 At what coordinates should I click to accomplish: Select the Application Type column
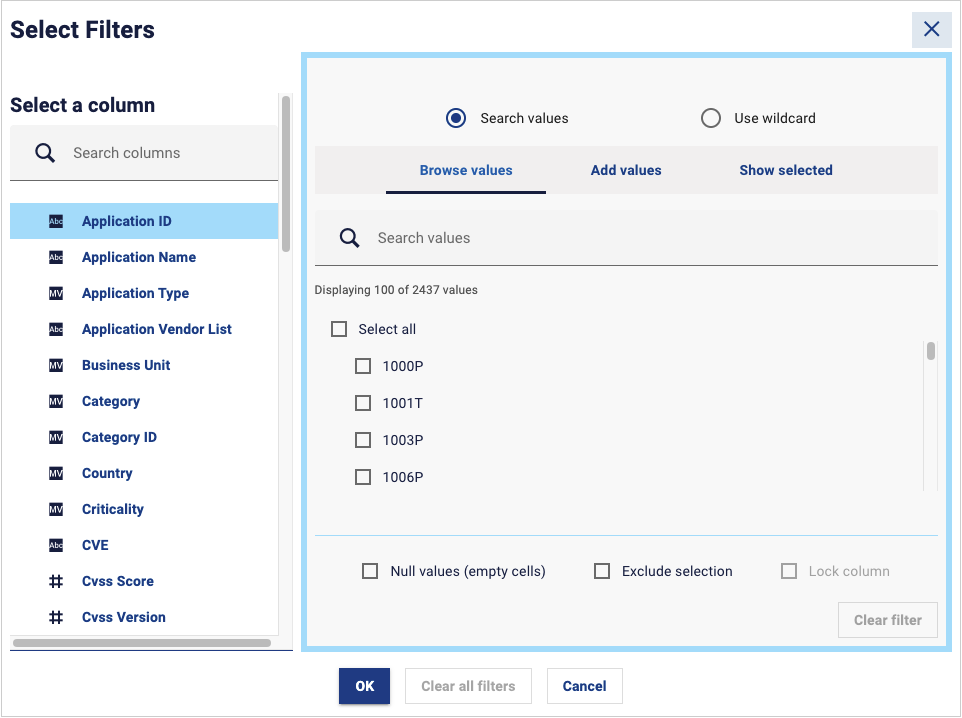tap(144, 293)
